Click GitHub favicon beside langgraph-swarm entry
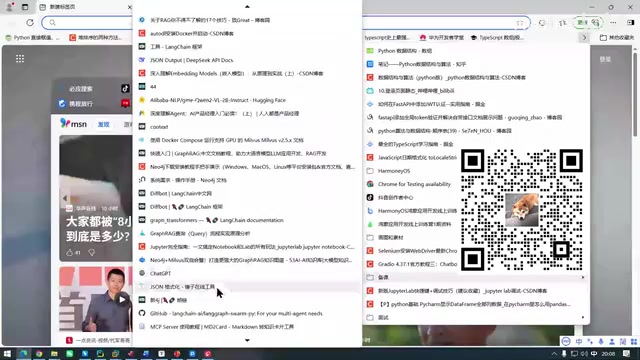The image size is (640, 360). tap(142, 313)
